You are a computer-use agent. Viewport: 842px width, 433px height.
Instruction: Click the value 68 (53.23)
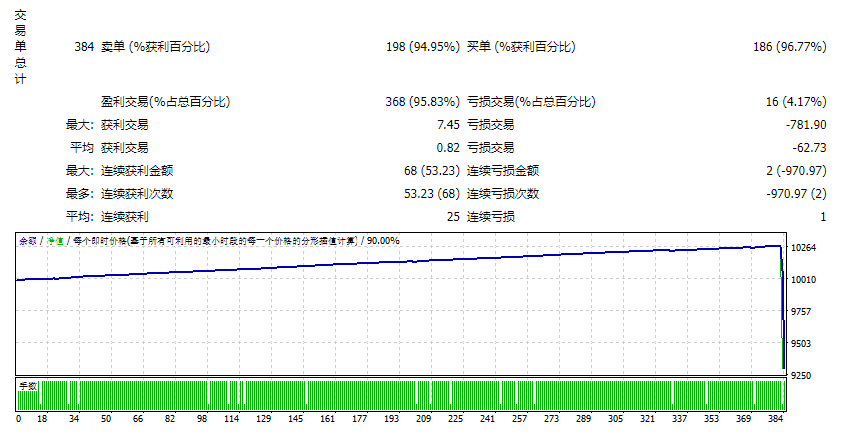click(432, 171)
